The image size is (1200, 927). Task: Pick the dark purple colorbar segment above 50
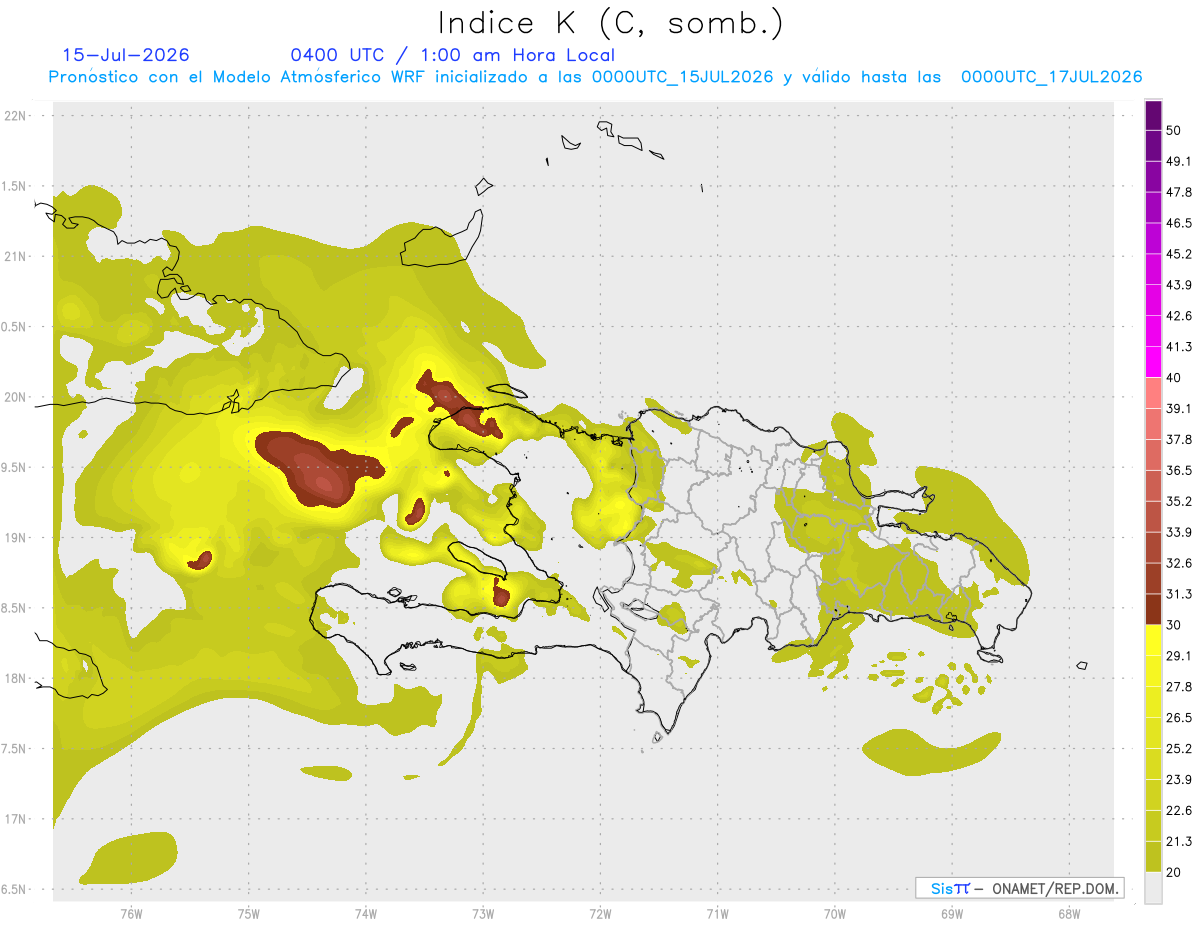click(1154, 115)
